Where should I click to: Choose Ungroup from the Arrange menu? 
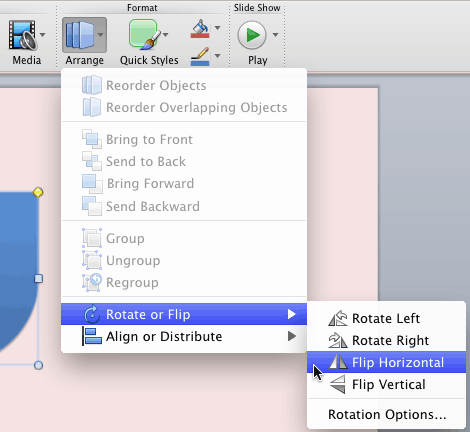point(184,260)
